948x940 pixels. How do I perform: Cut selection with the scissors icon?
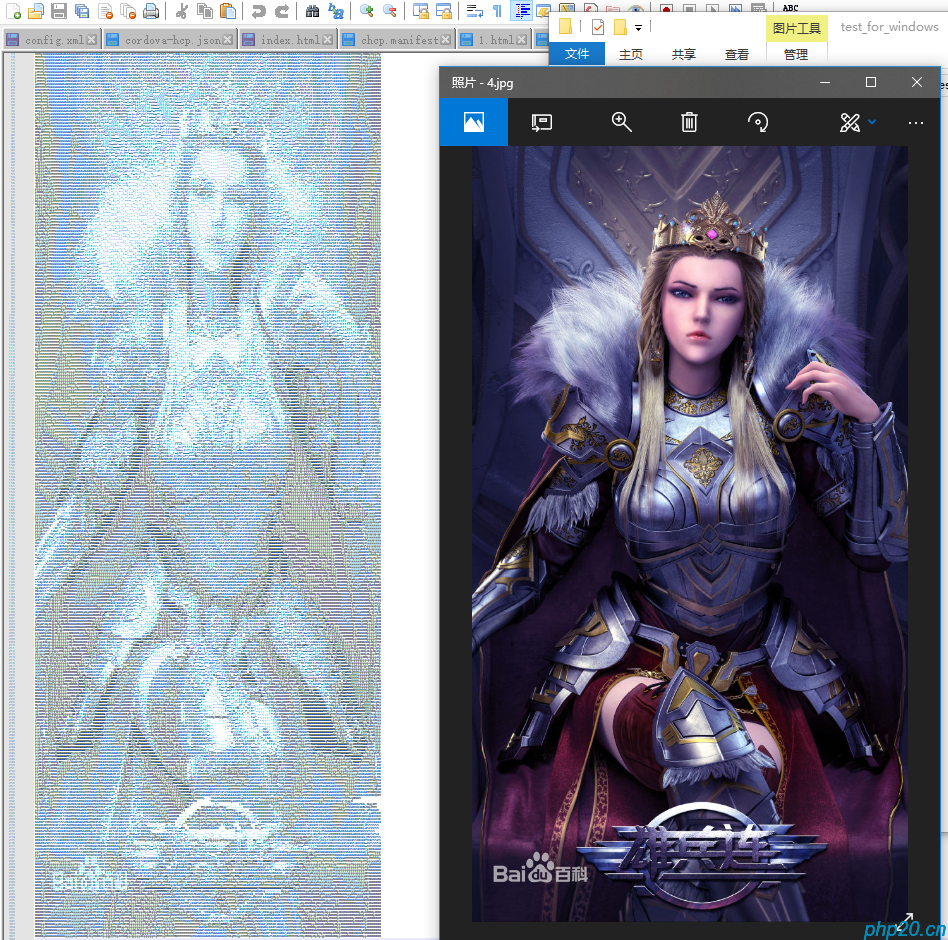(x=181, y=10)
